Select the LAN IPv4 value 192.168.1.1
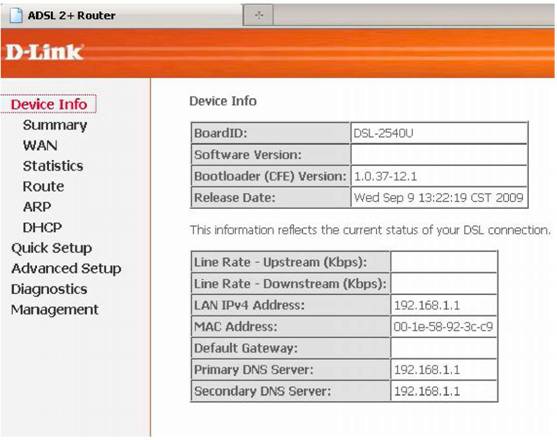557x440 pixels. pos(427,305)
